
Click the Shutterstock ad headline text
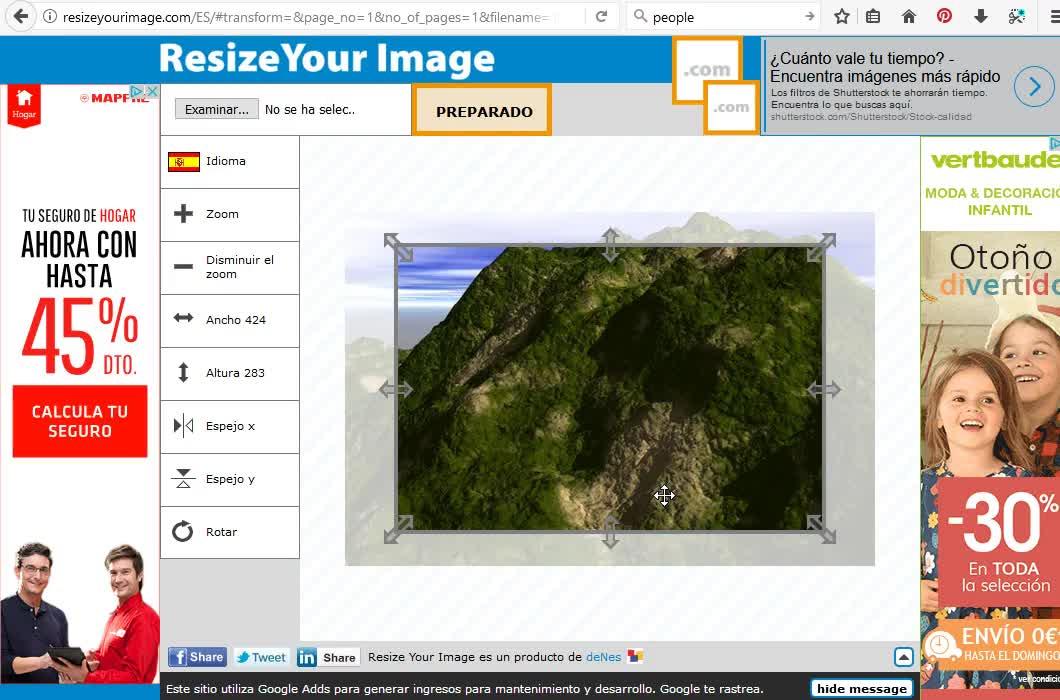coord(885,68)
